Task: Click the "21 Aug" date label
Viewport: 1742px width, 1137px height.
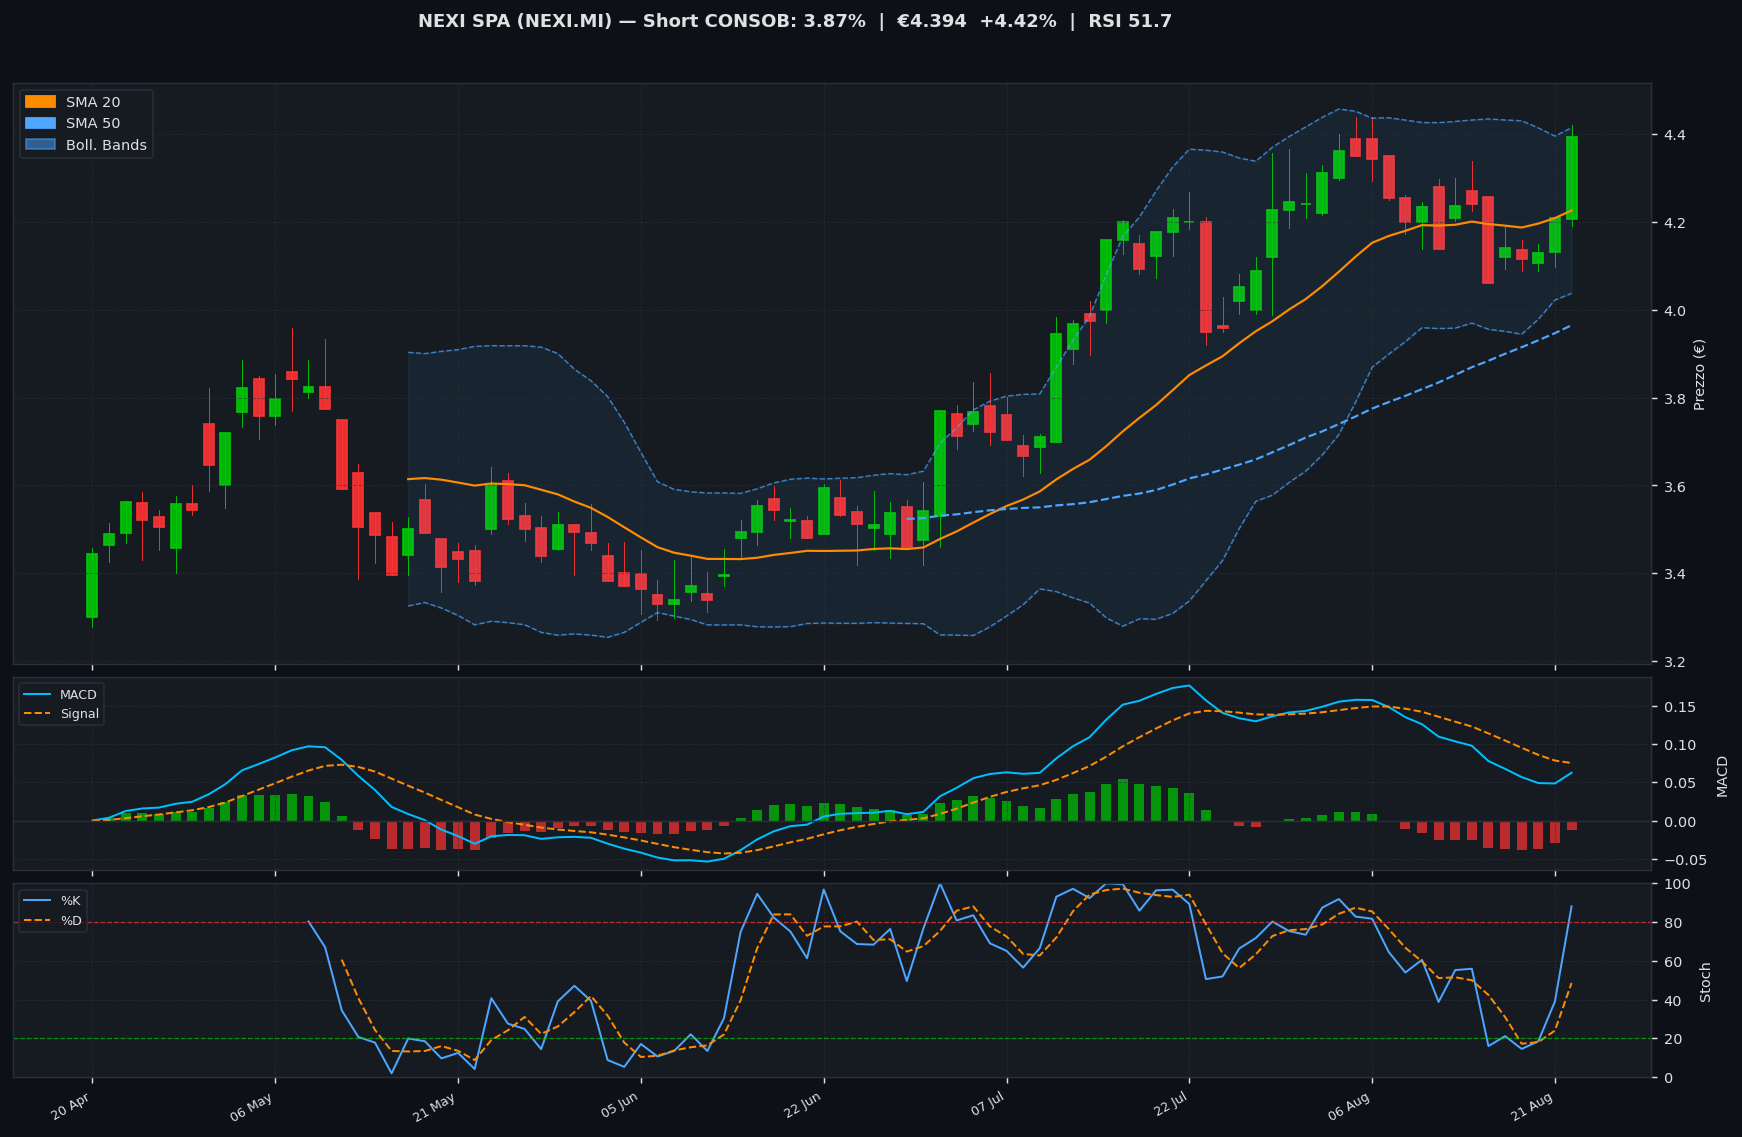Action: tap(1532, 1105)
